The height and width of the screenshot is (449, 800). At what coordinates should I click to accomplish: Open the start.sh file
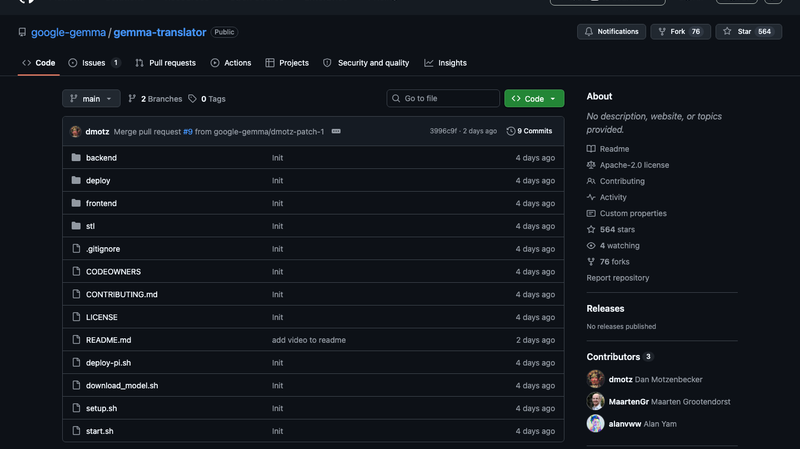99,431
